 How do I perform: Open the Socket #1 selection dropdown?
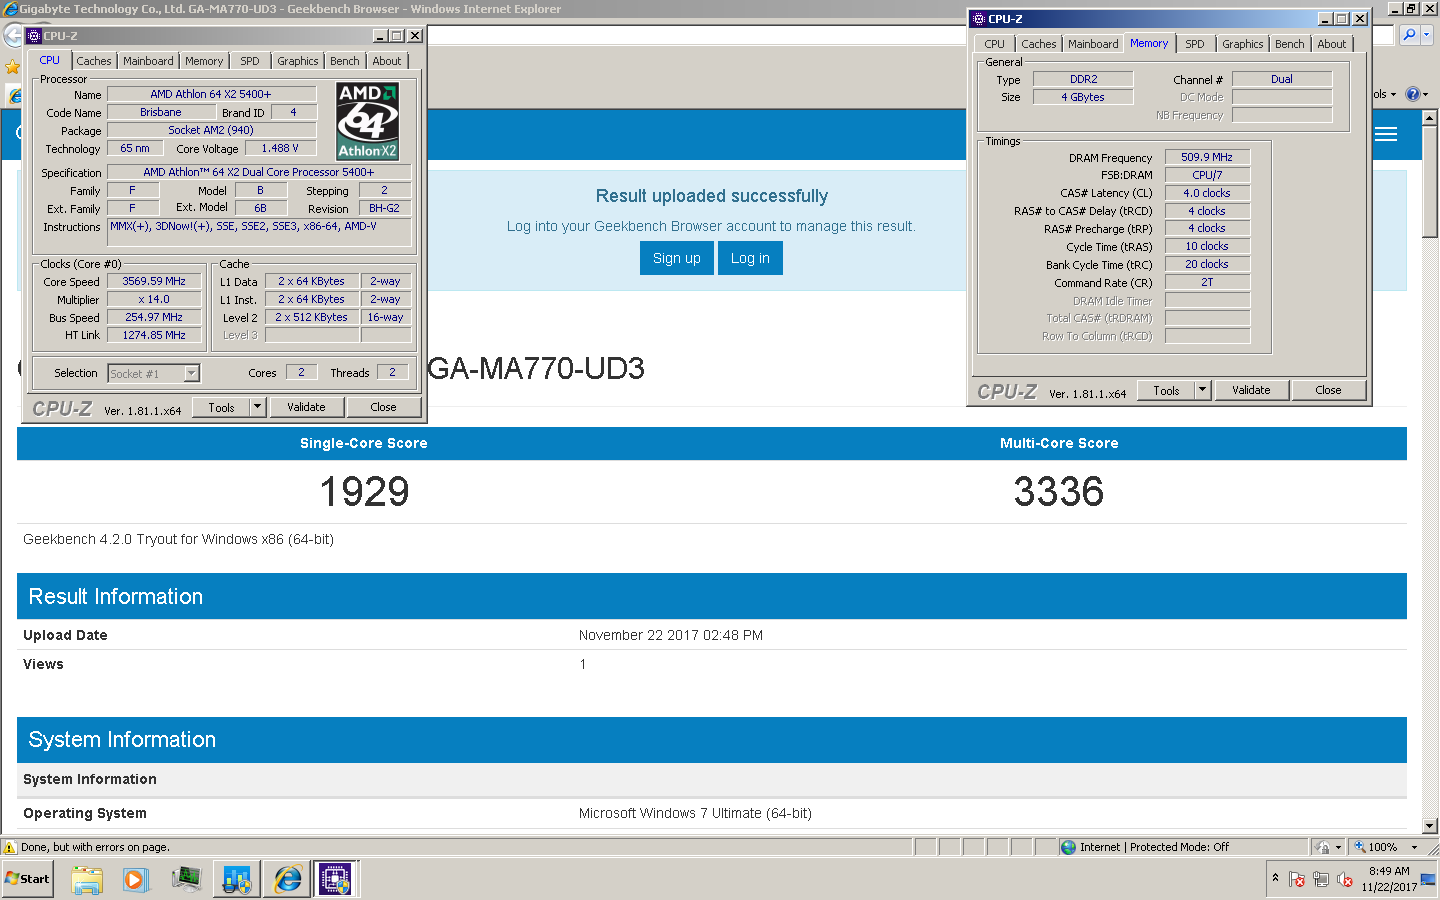point(192,373)
